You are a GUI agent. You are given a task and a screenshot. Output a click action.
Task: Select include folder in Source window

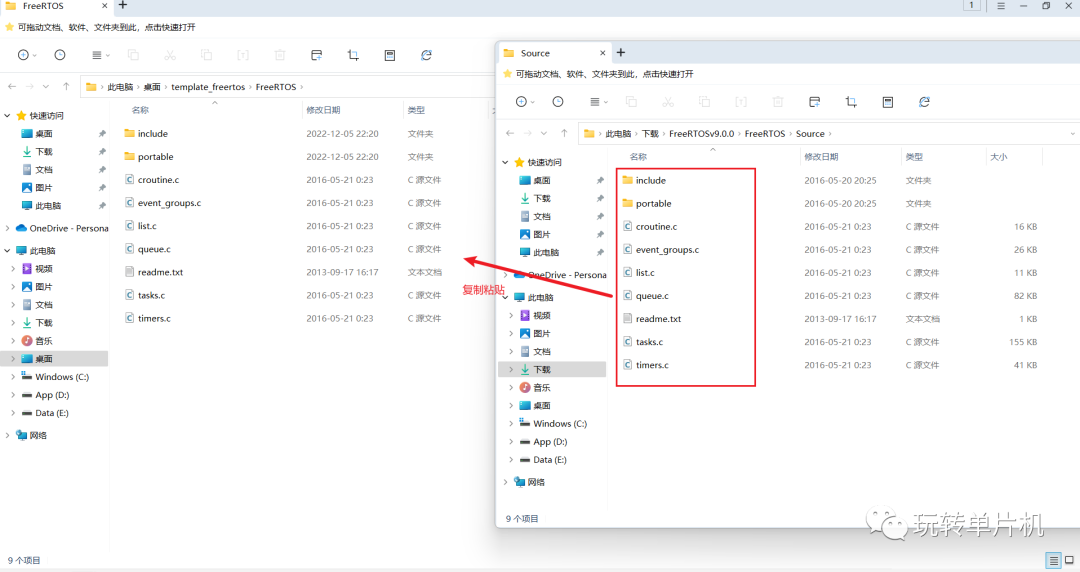[x=650, y=181]
